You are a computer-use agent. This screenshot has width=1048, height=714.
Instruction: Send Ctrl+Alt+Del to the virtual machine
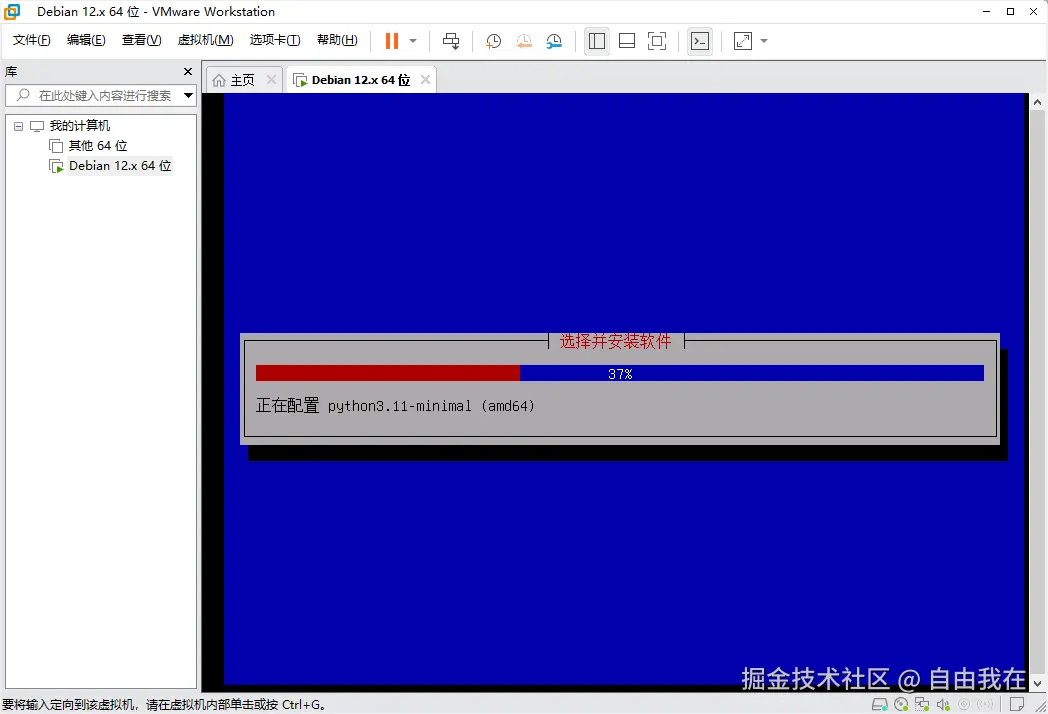(451, 41)
